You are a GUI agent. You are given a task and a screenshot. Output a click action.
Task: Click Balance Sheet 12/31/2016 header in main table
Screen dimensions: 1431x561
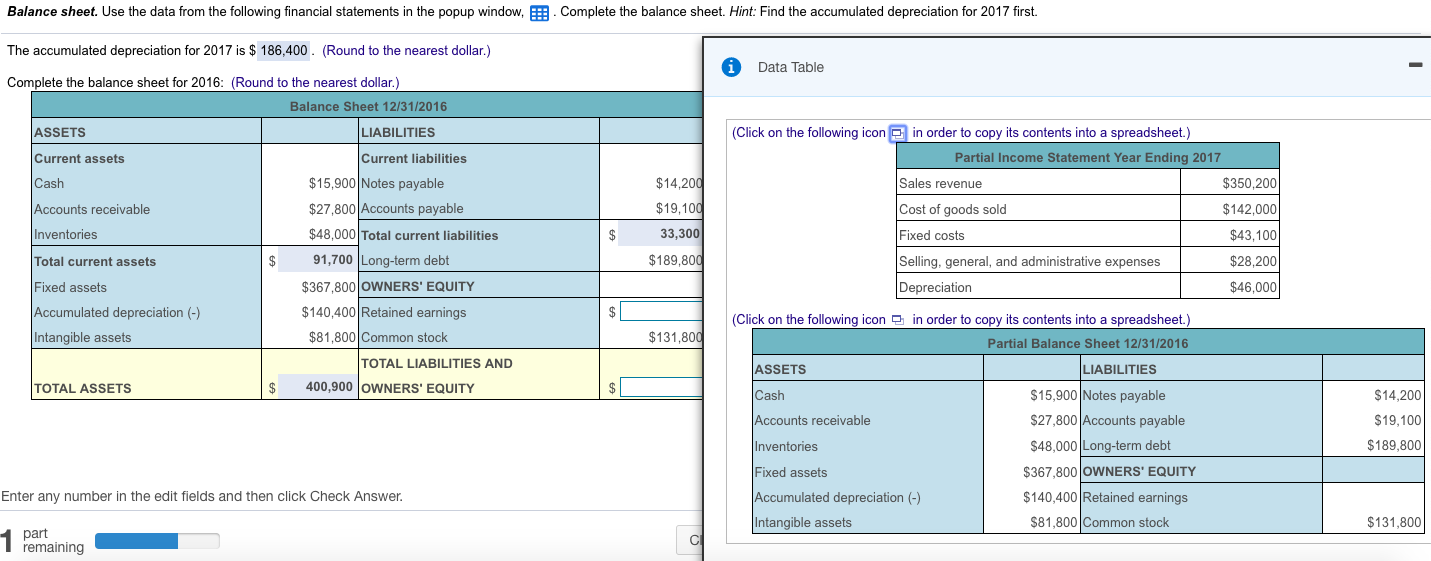pyautogui.click(x=368, y=106)
